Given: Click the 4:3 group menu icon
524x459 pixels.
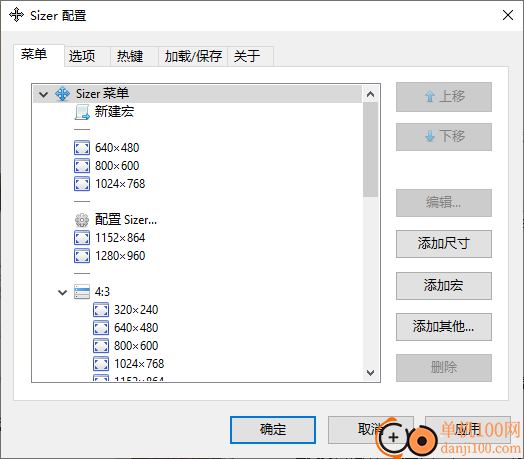Looking at the screenshot, I should tap(82, 292).
